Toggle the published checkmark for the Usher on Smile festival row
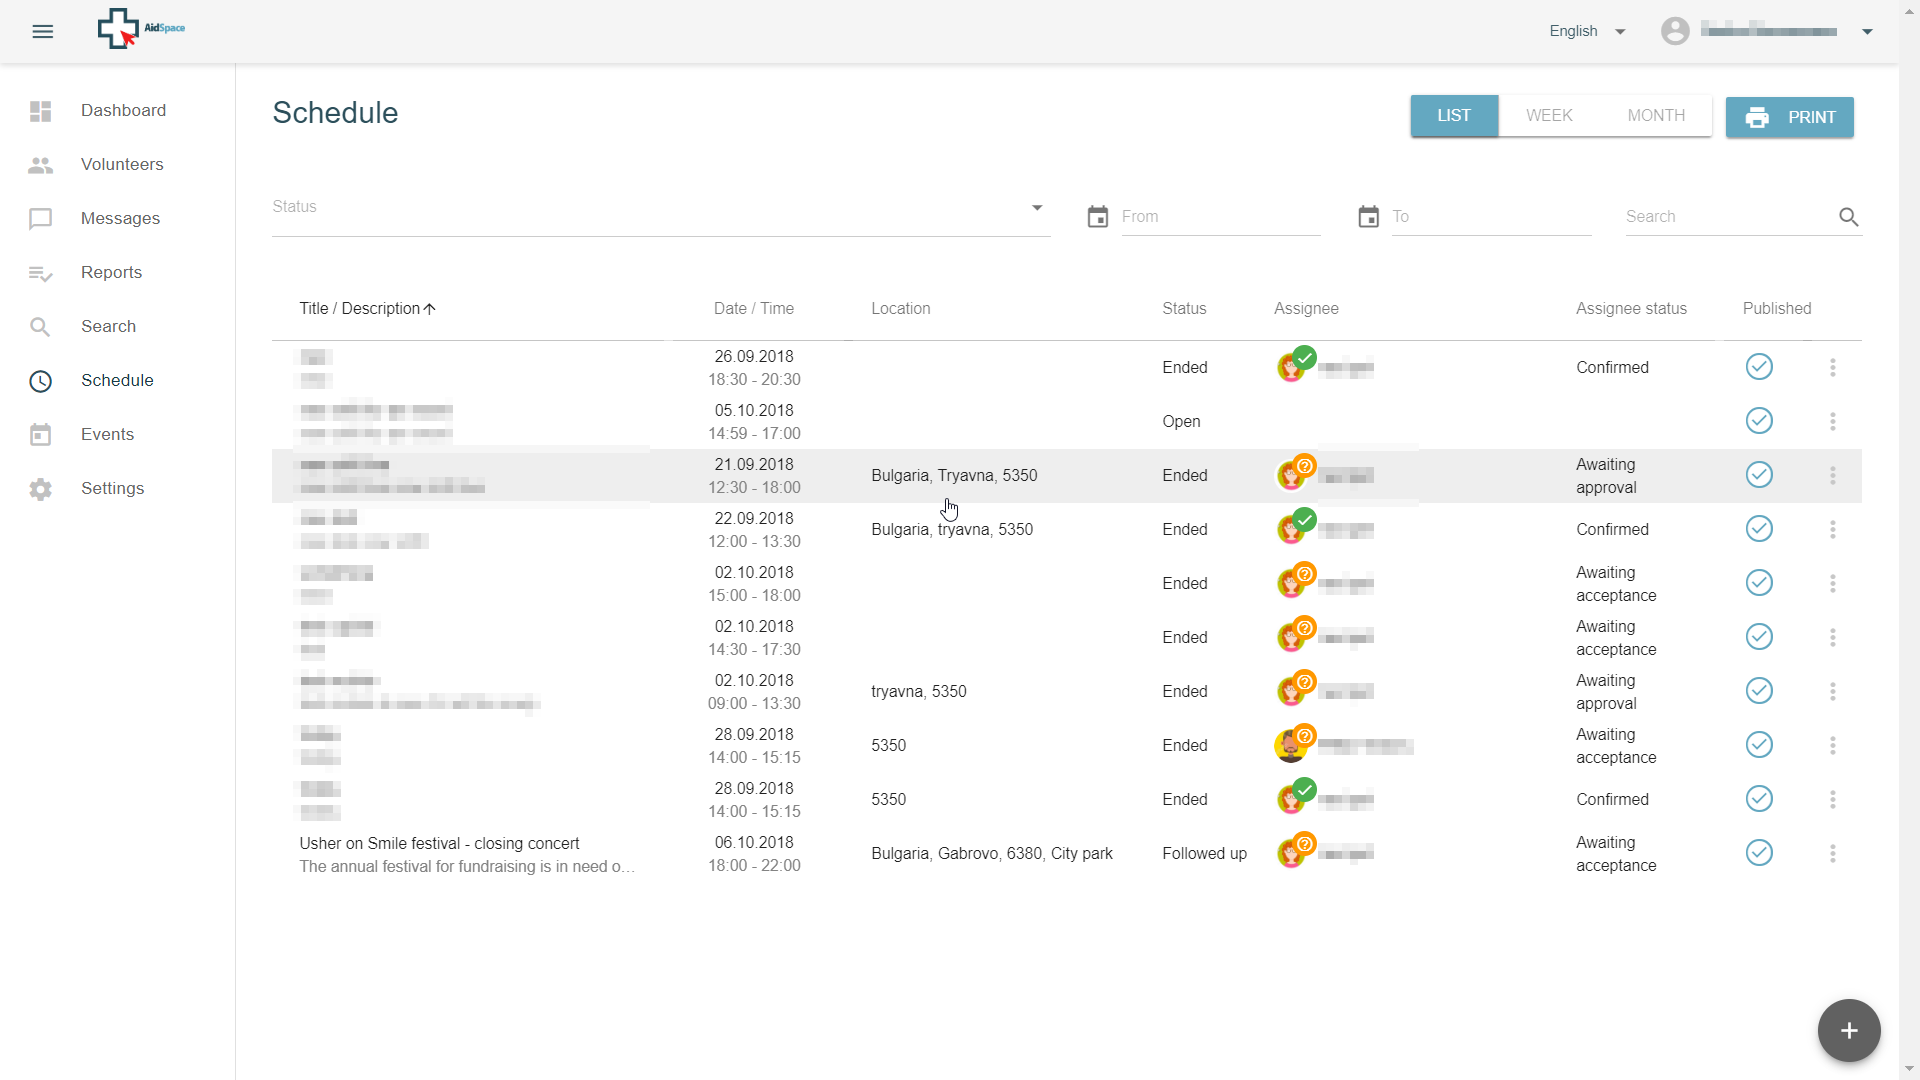The width and height of the screenshot is (1920, 1080). (1759, 853)
